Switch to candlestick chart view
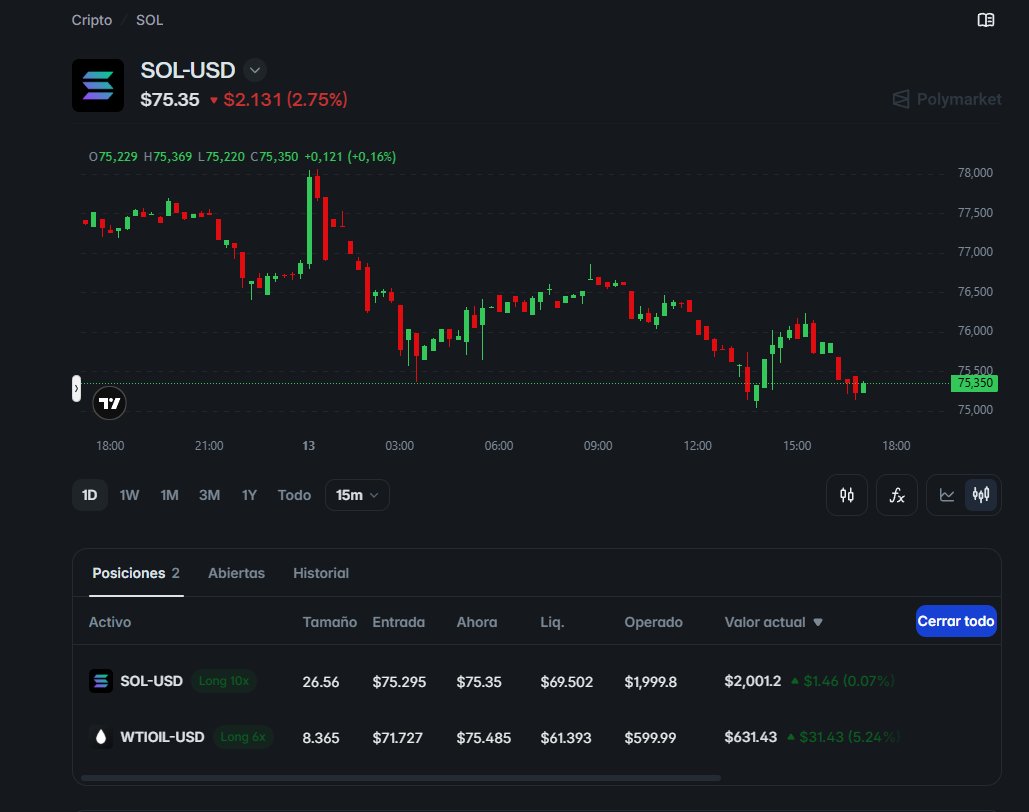The height and width of the screenshot is (812, 1029). point(981,495)
